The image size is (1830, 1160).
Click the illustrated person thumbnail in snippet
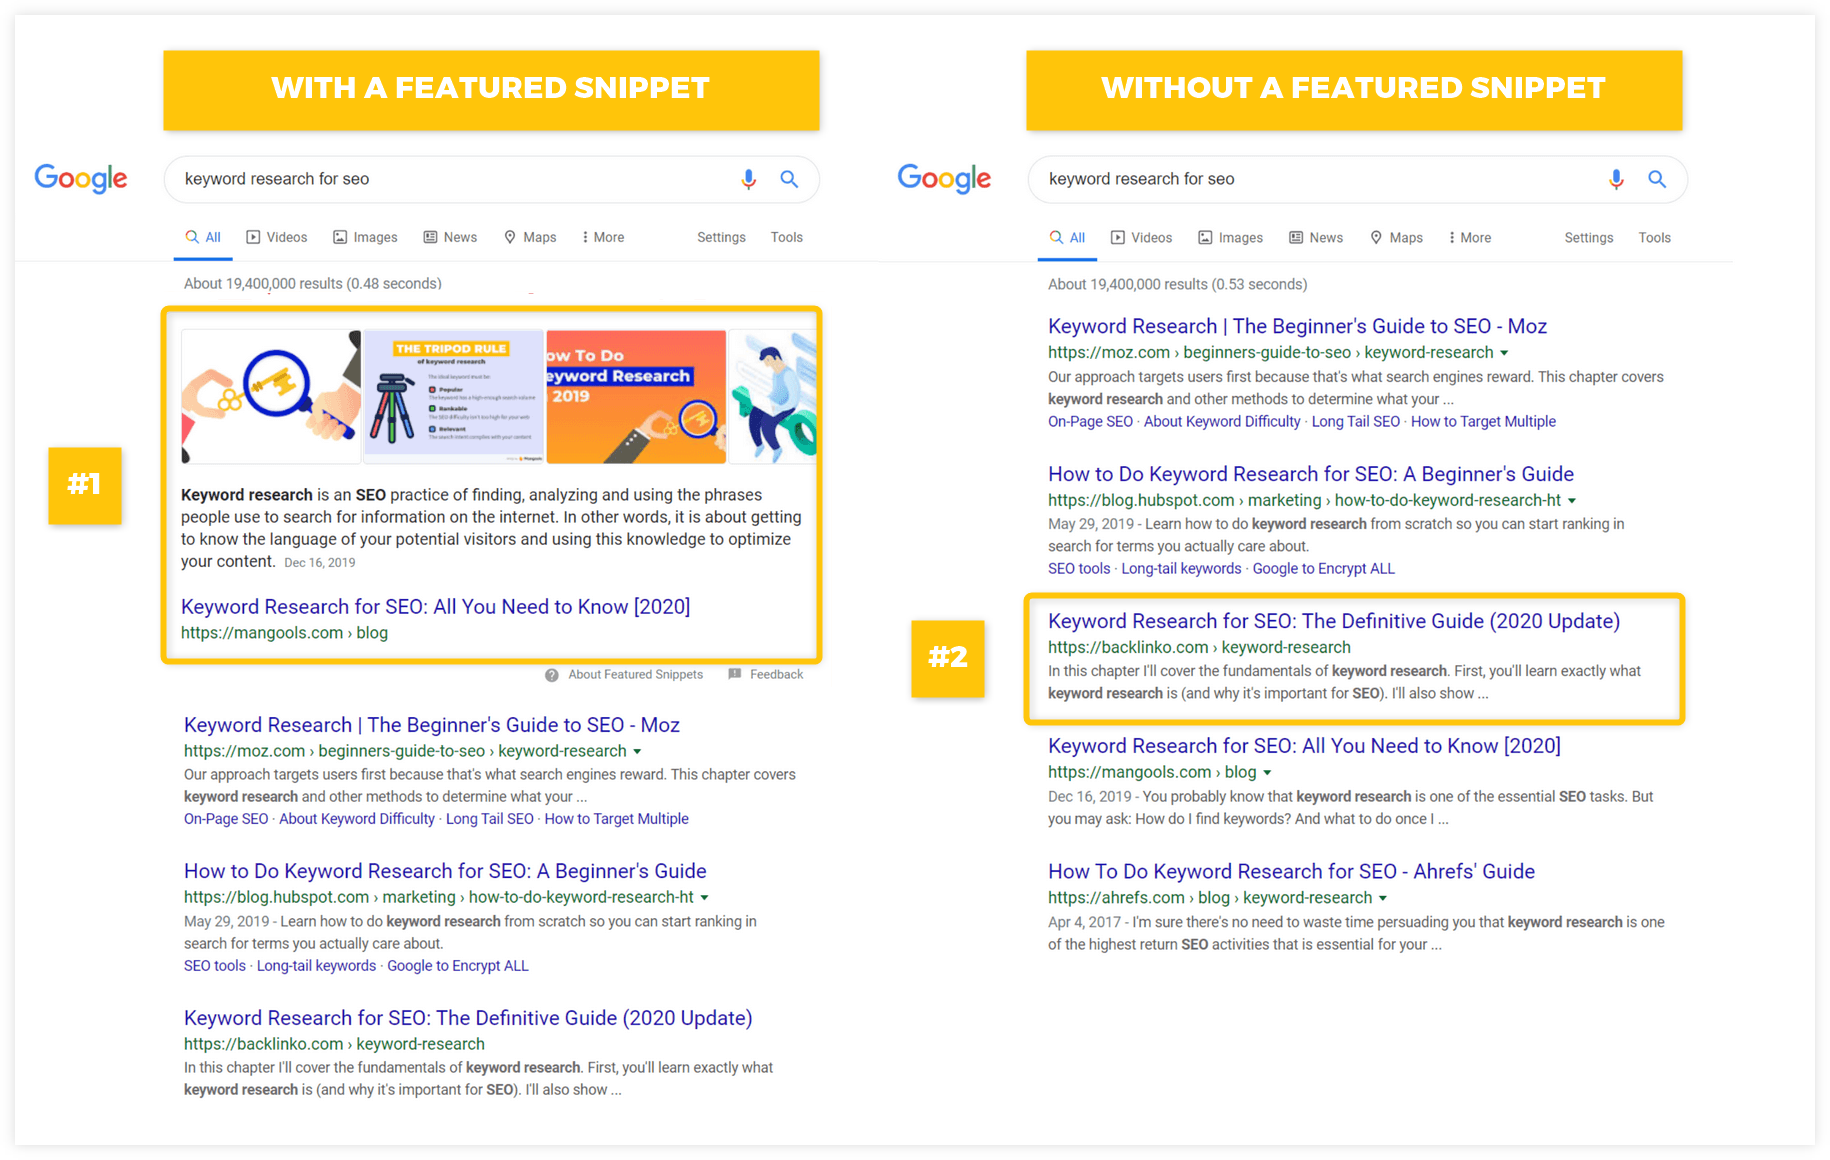tap(773, 396)
